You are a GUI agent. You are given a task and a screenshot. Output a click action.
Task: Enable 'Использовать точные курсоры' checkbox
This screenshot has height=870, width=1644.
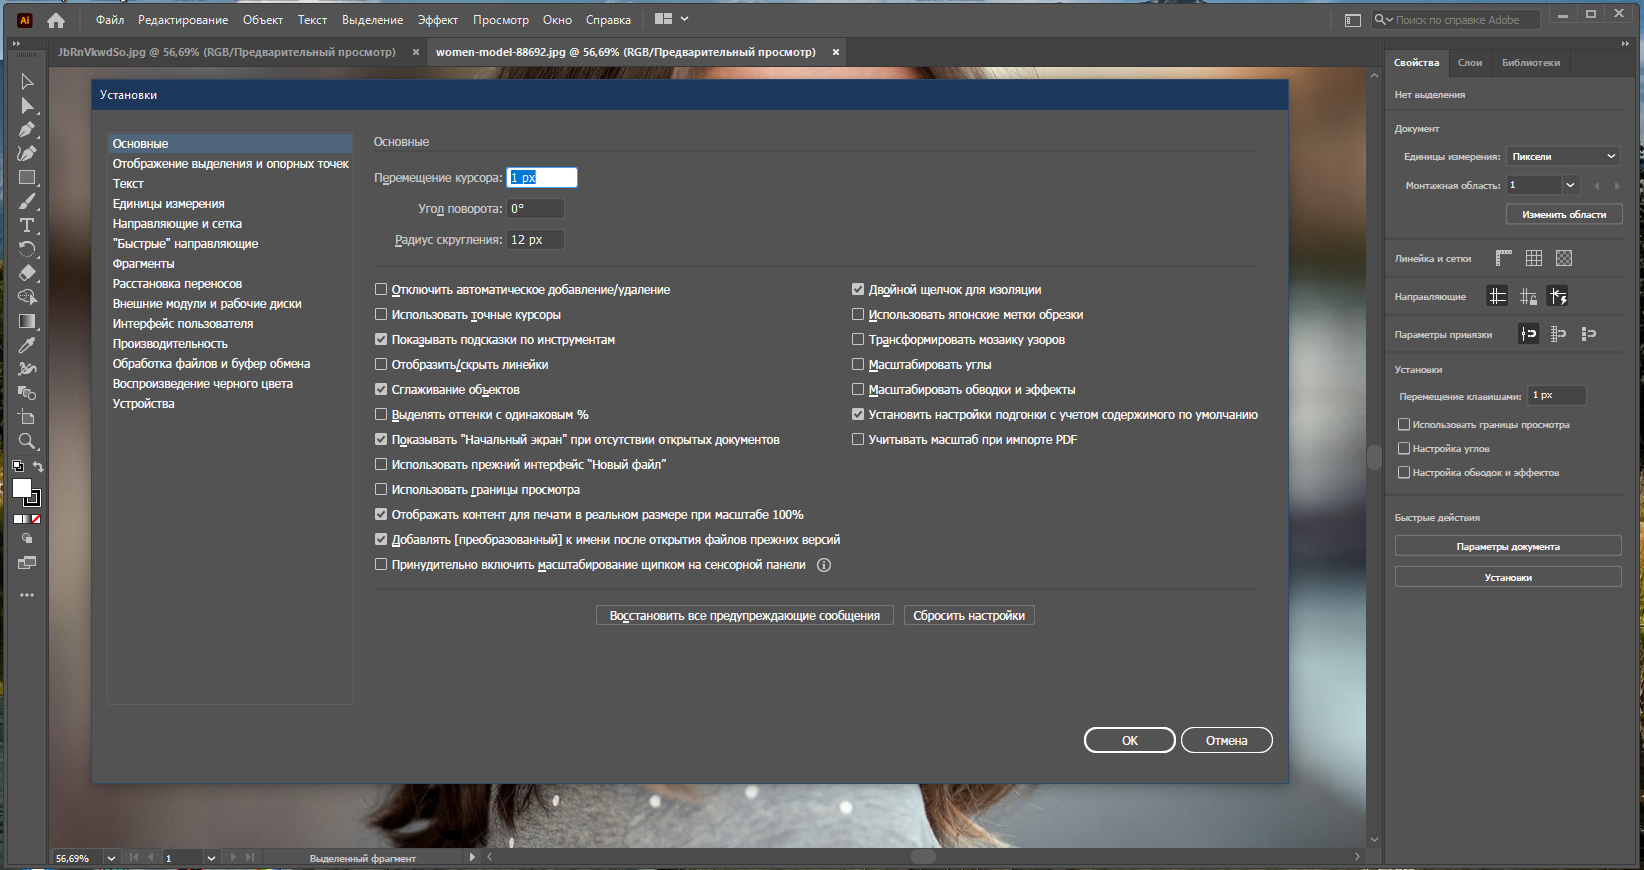381,314
